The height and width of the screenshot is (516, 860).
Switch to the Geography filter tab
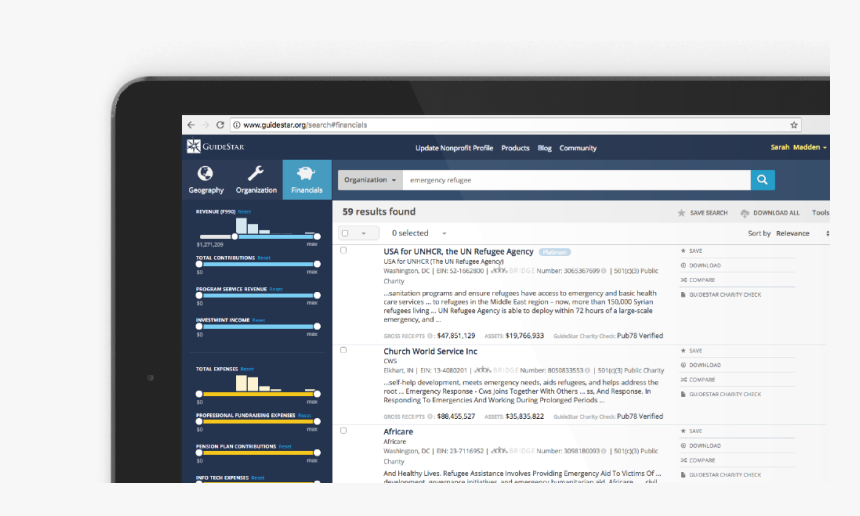[206, 180]
